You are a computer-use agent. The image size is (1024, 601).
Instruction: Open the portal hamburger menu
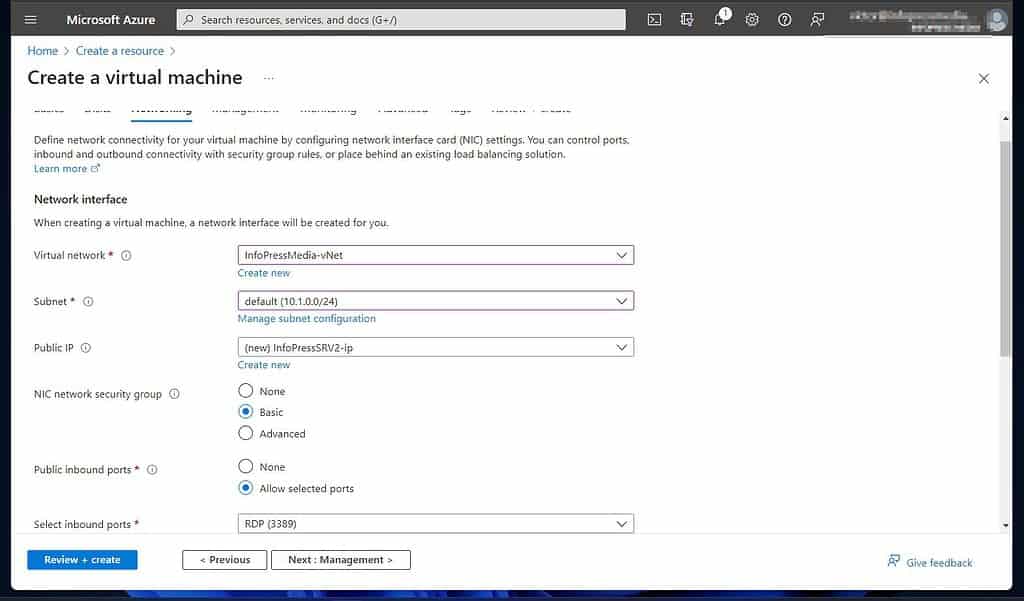(31, 20)
